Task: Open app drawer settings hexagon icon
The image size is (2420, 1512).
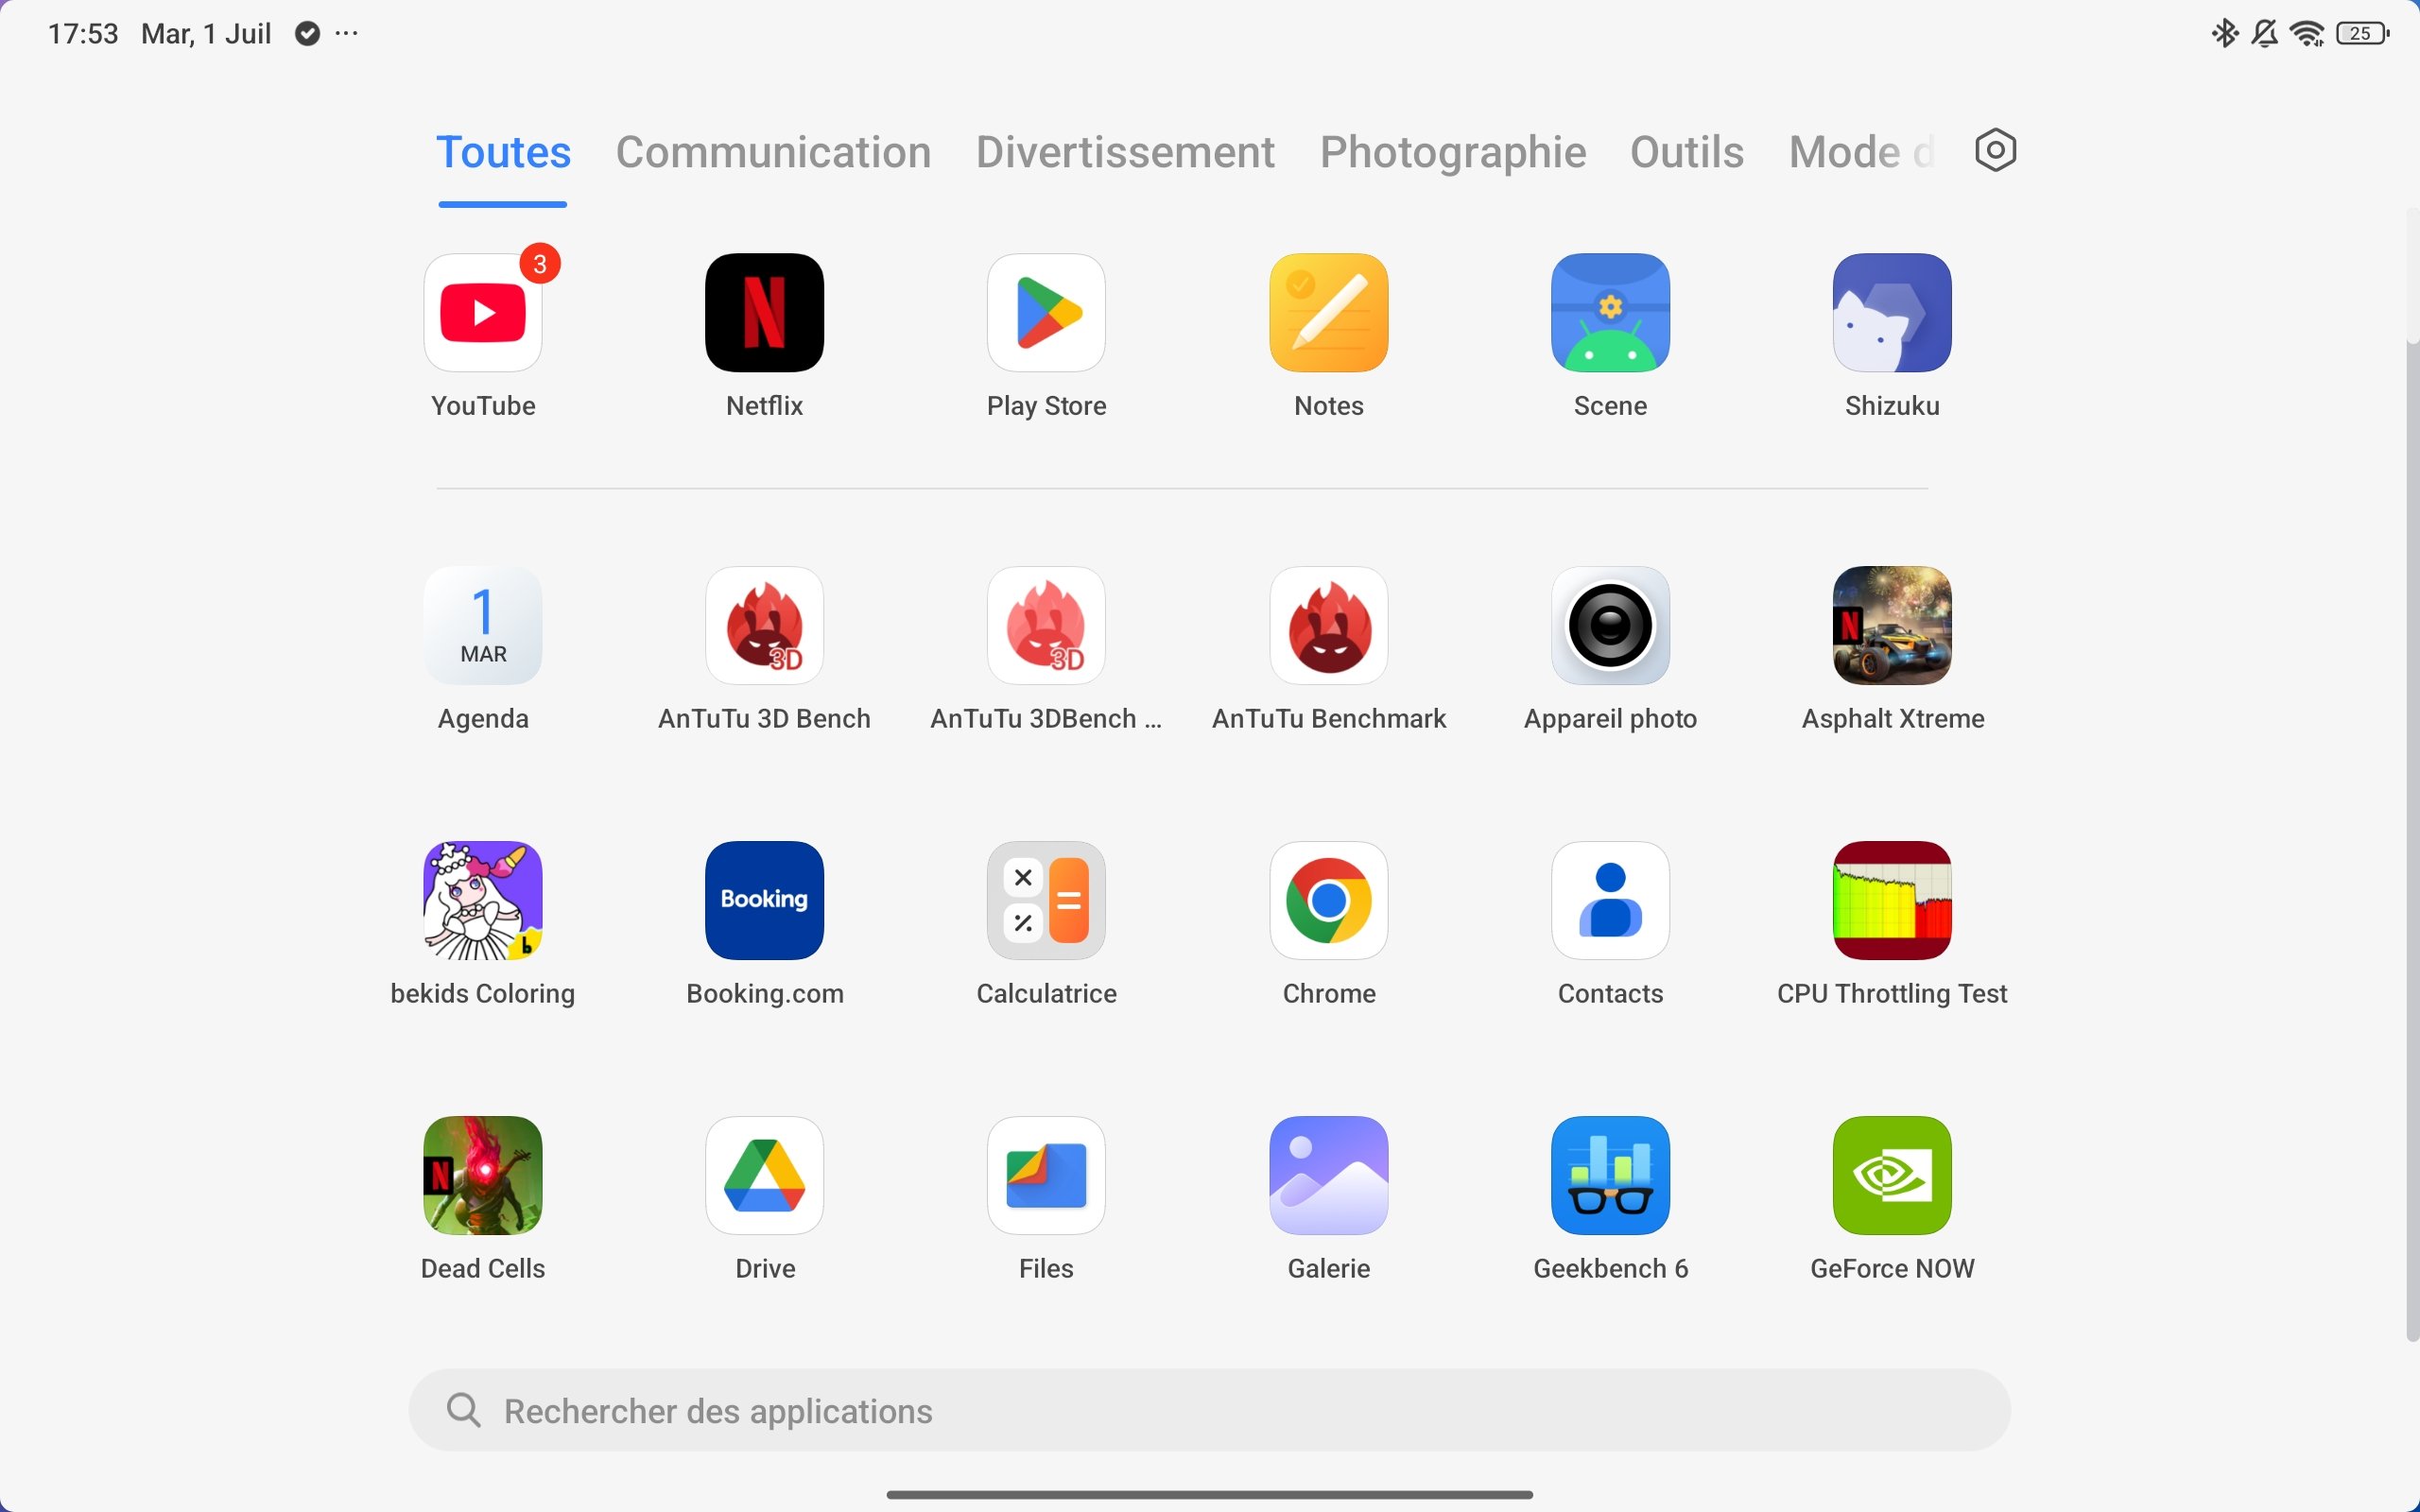Action: click(x=1995, y=151)
